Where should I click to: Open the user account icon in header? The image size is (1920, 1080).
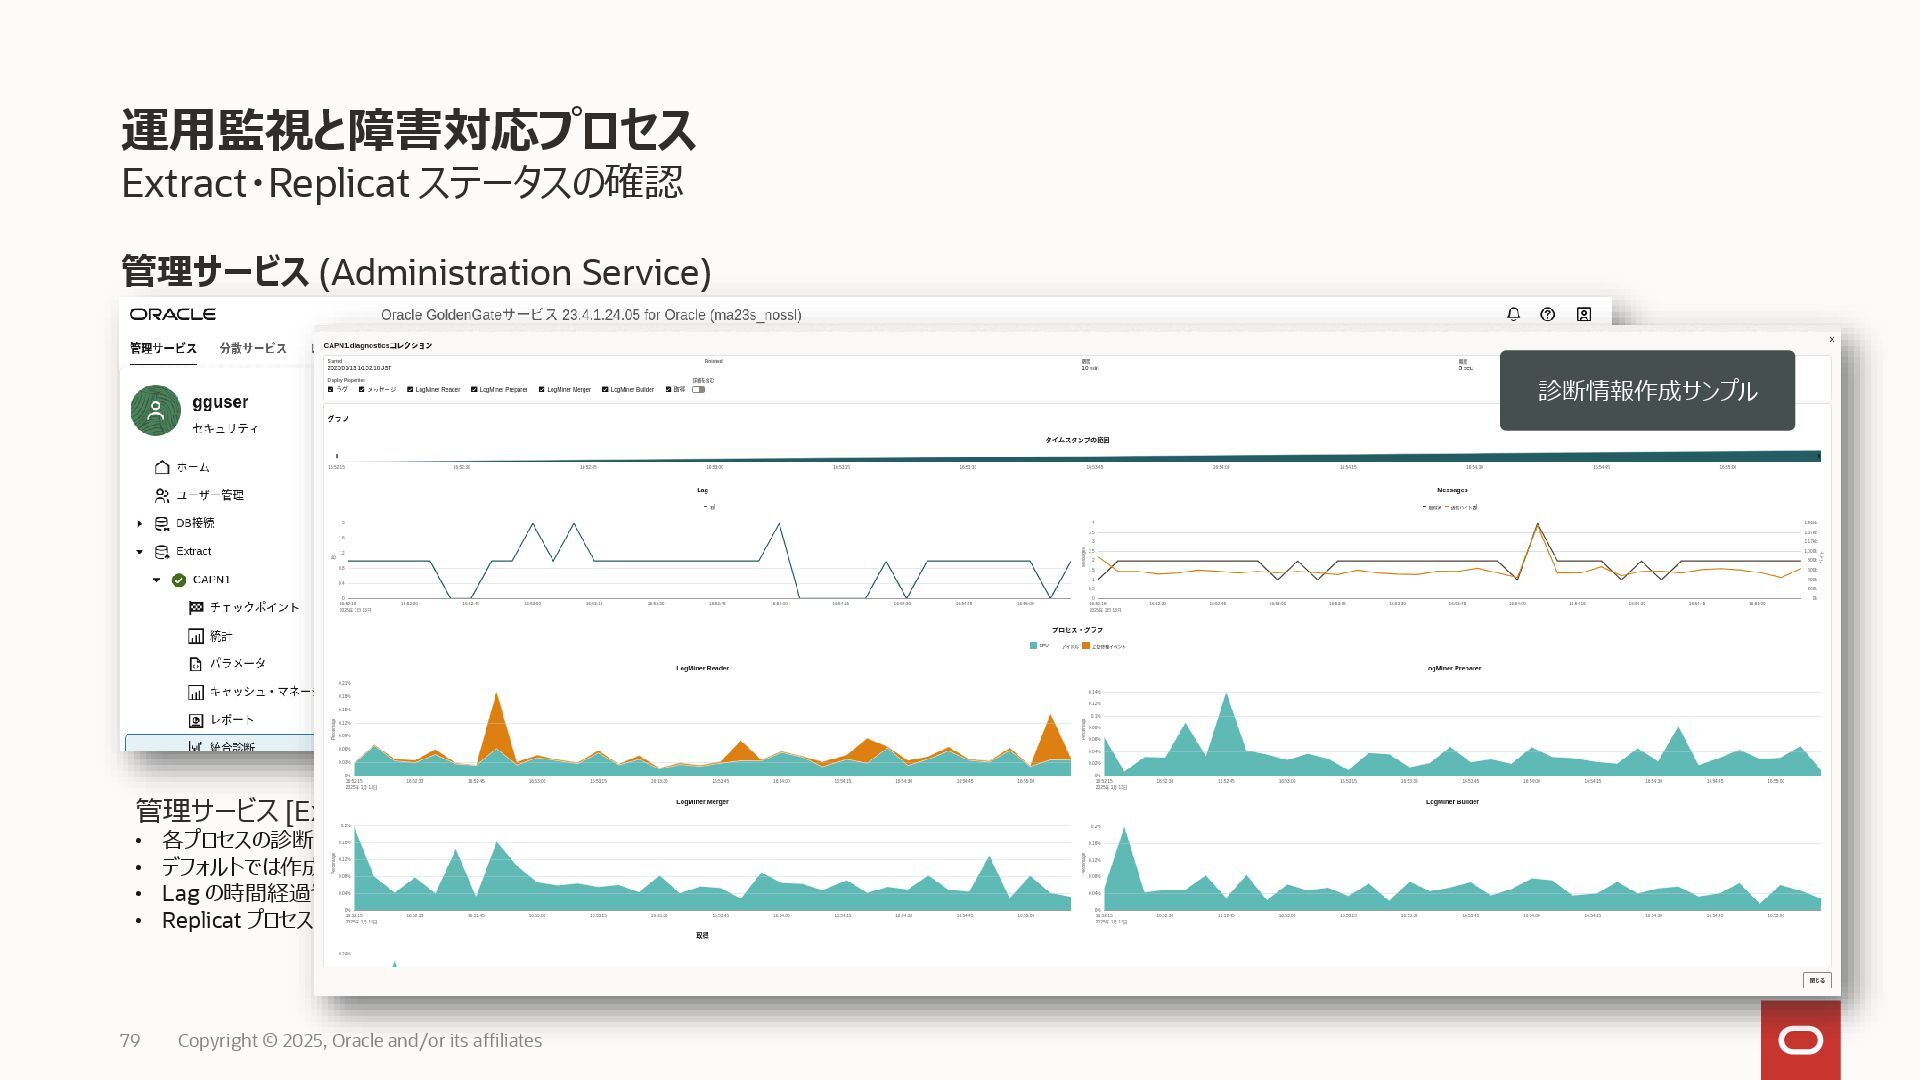[x=1583, y=314]
